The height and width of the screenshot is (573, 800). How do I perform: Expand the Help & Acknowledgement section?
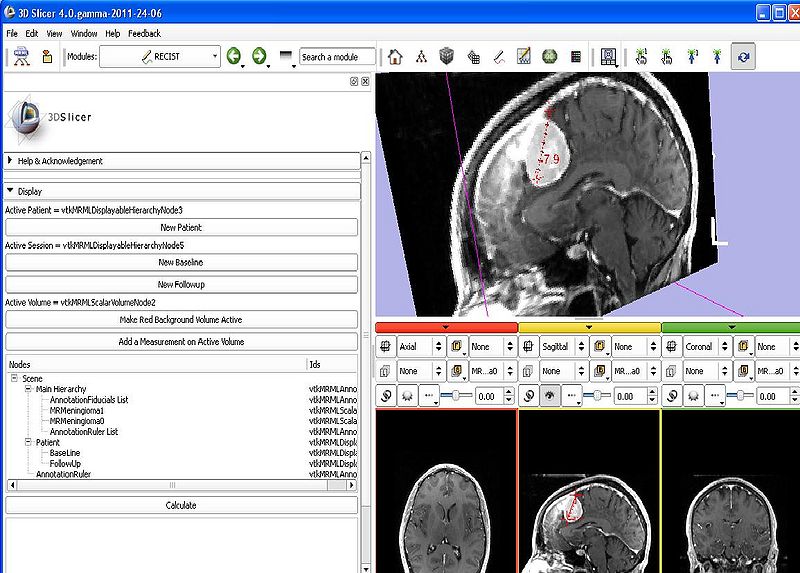click(x=182, y=161)
